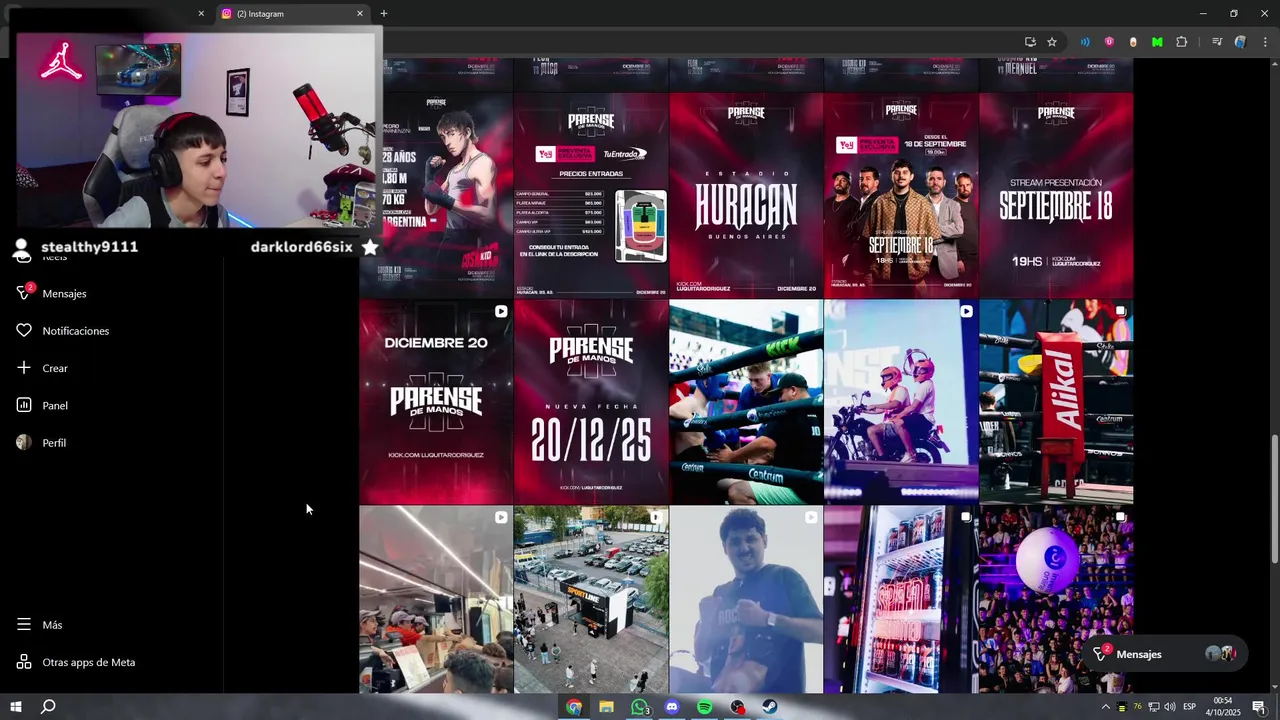This screenshot has height=720, width=1280.
Task: Open the blue sound-waves extension icon
Action: [x=1085, y=42]
